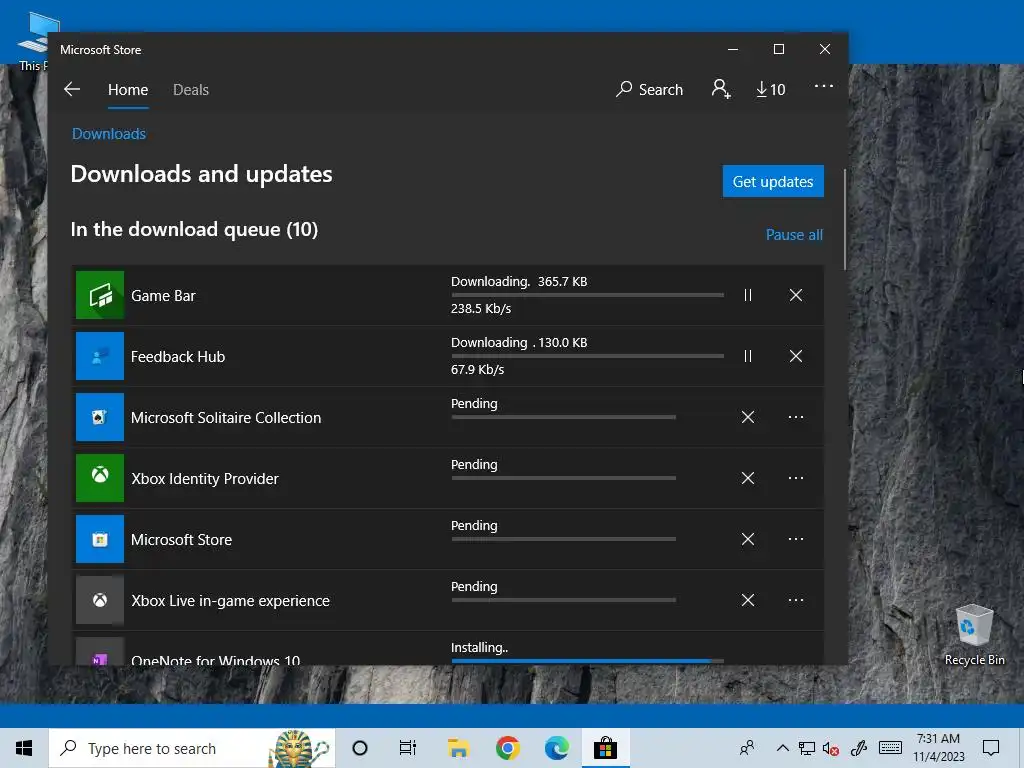Select the Recycle Bin desktop icon
The image size is (1024, 768).
(974, 635)
